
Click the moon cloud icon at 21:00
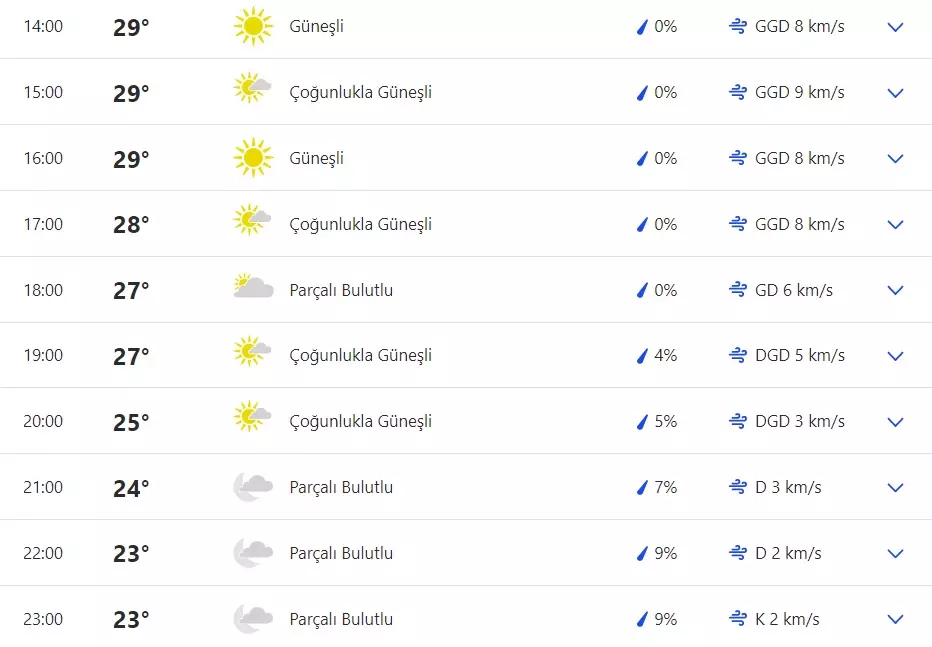(x=253, y=487)
